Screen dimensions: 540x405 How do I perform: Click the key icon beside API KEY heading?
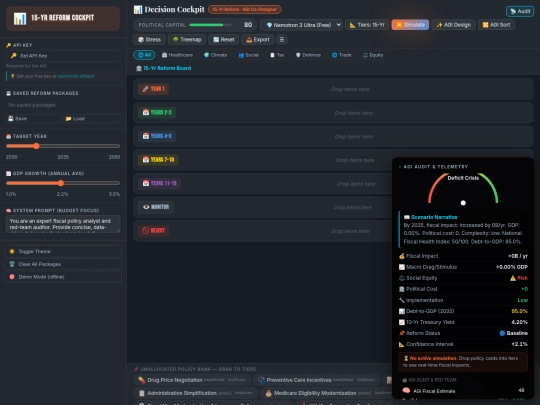(9, 45)
